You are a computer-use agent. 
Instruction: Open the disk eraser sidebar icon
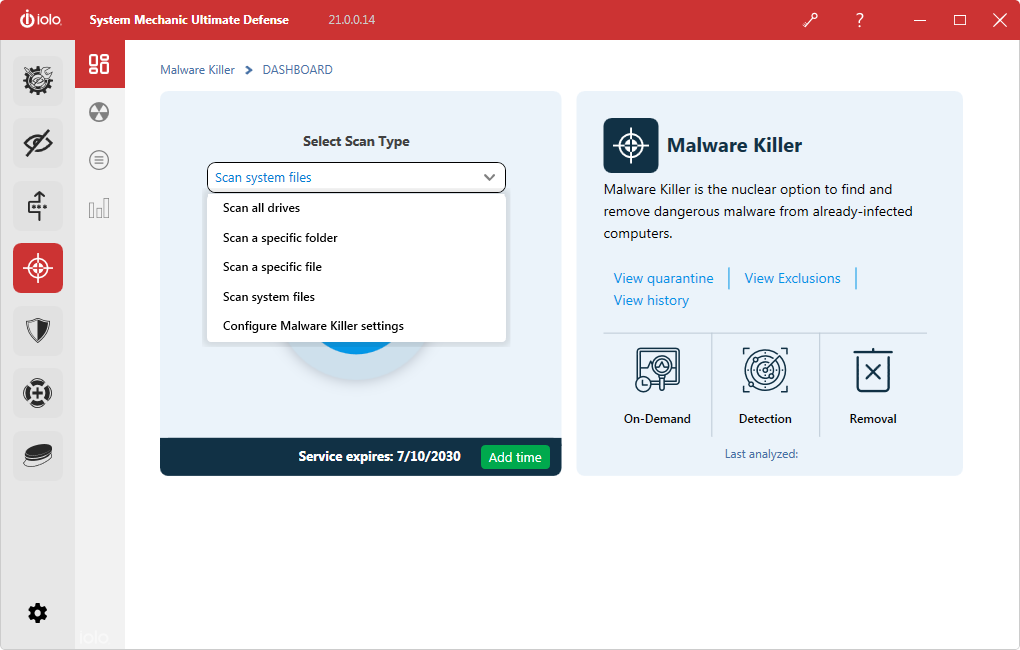point(38,455)
